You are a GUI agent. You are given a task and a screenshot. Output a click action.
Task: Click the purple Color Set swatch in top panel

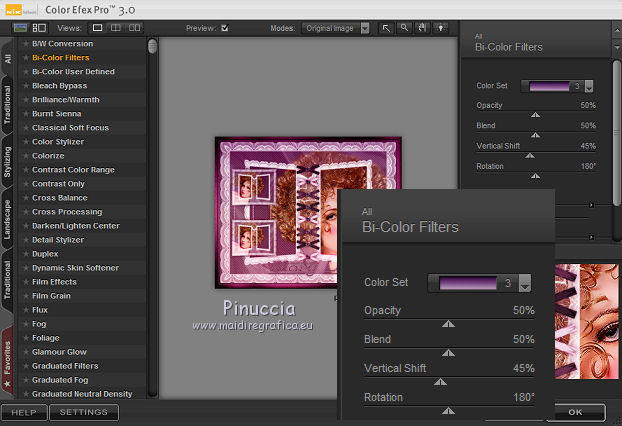[x=549, y=86]
